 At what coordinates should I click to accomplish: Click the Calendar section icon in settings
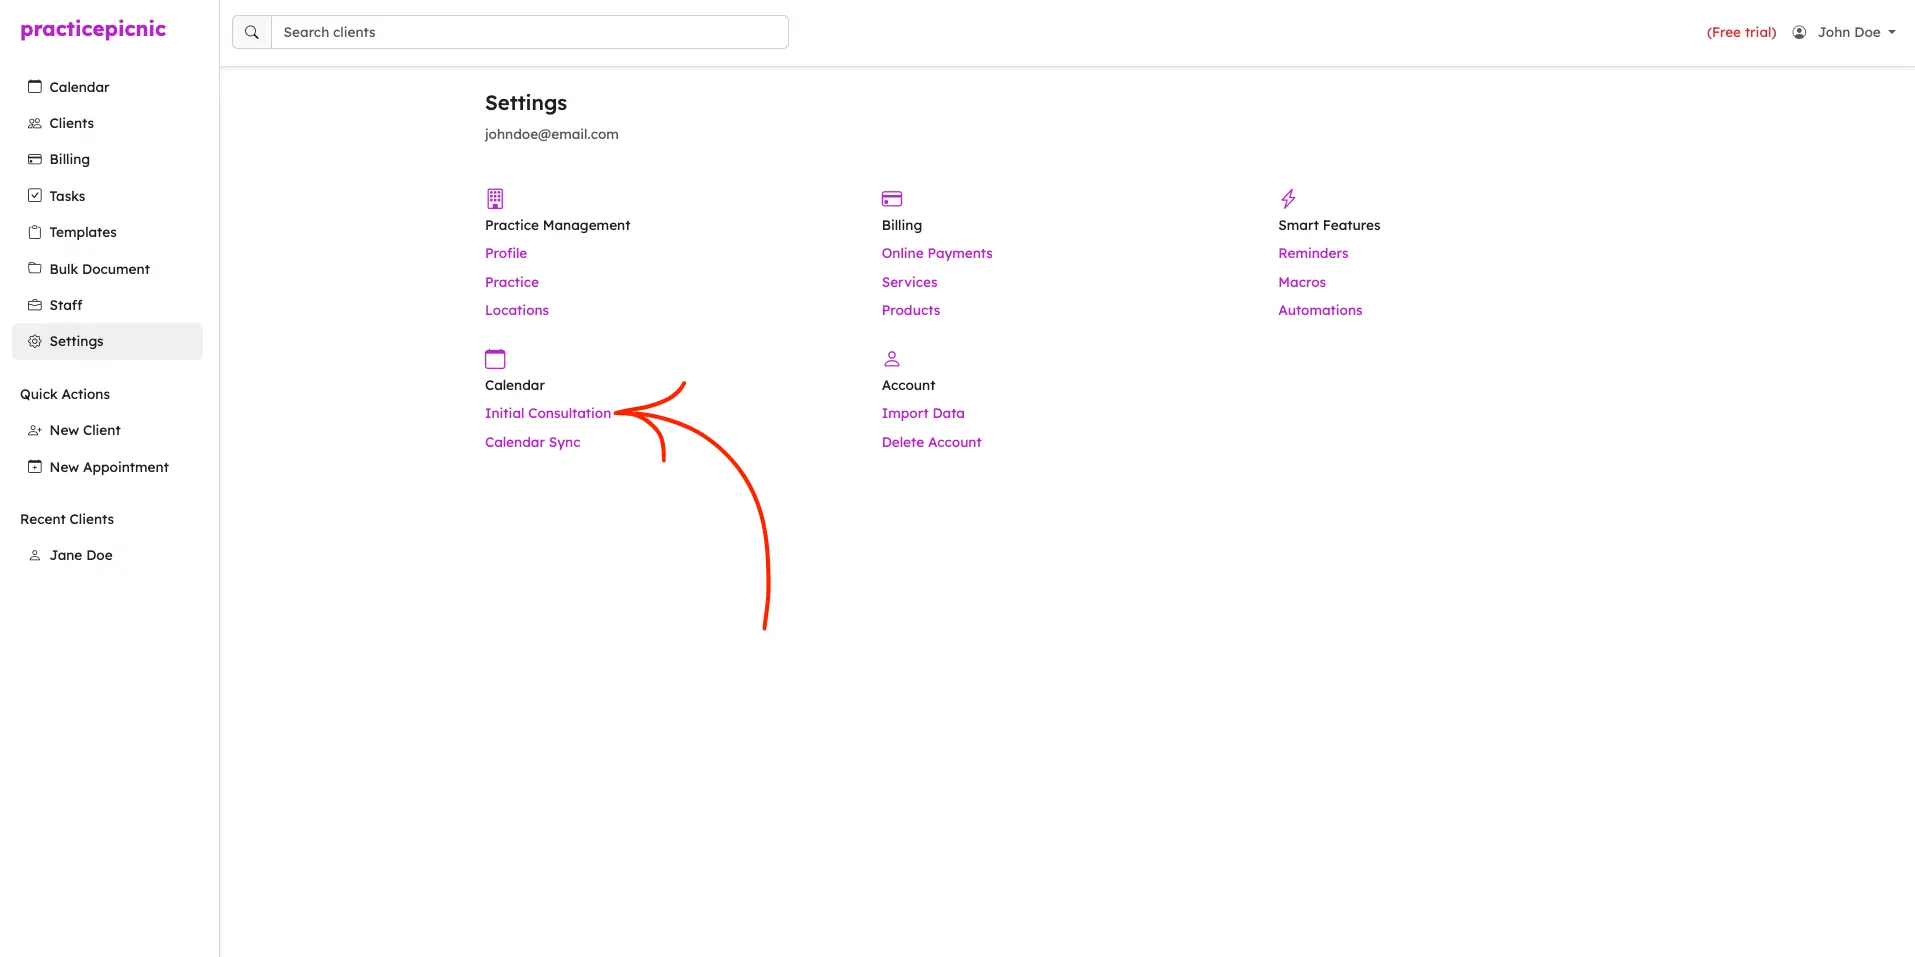pyautogui.click(x=495, y=358)
